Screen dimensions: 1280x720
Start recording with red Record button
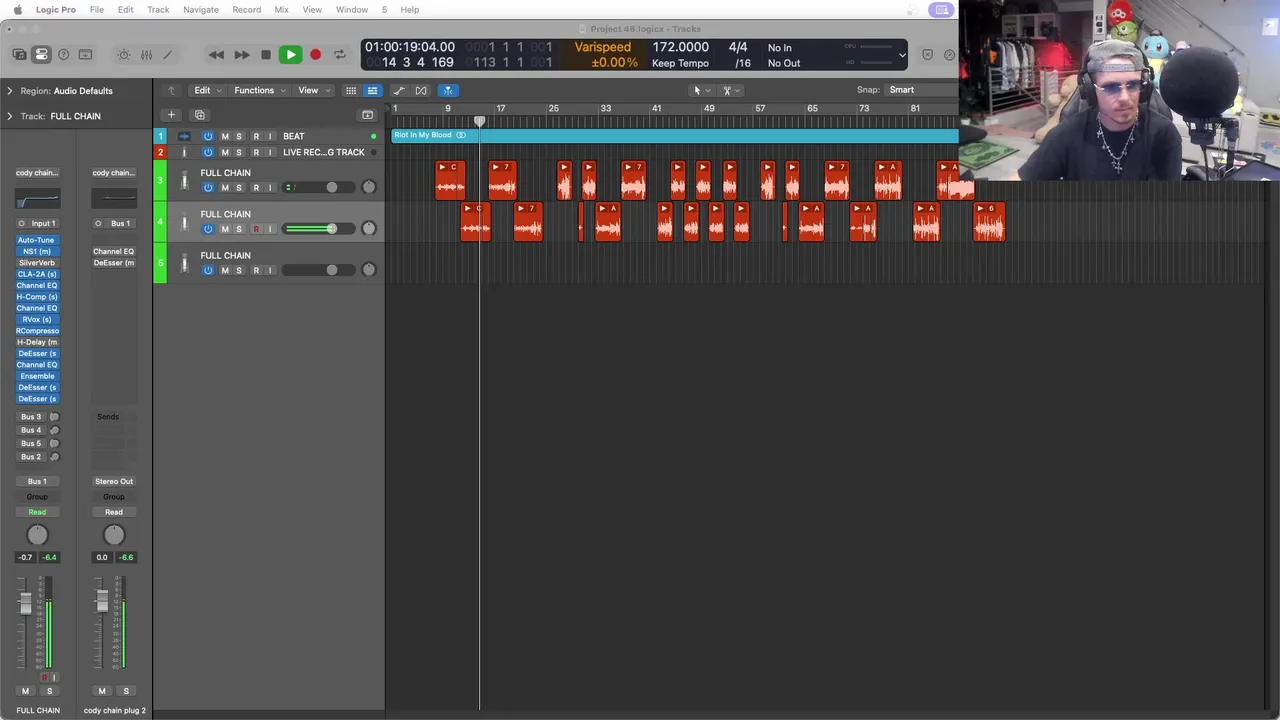coord(315,55)
